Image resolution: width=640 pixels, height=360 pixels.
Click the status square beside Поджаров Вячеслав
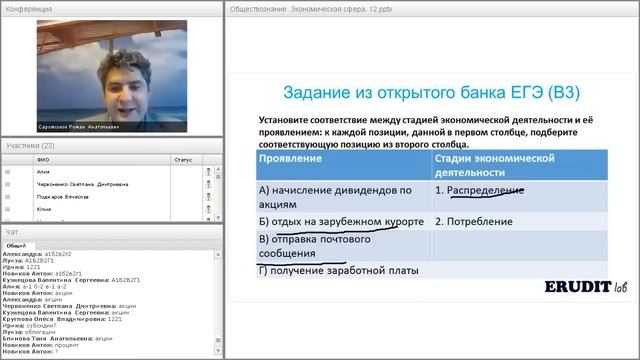pos(7,197)
